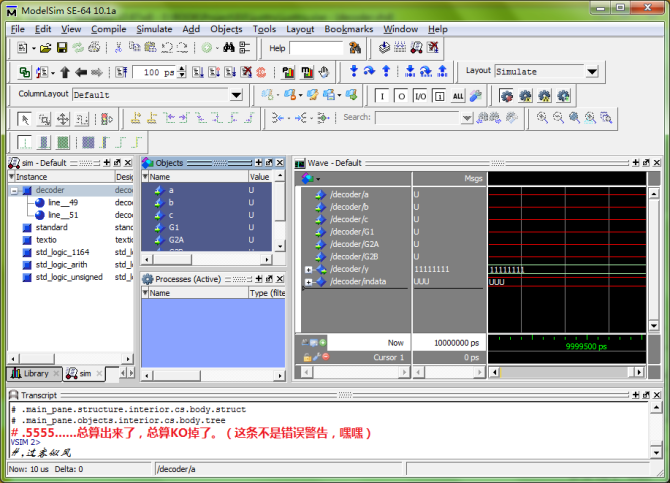The width and height of the screenshot is (670, 483).
Task: Click the Continue Run icon
Action: pyautogui.click(x=214, y=72)
